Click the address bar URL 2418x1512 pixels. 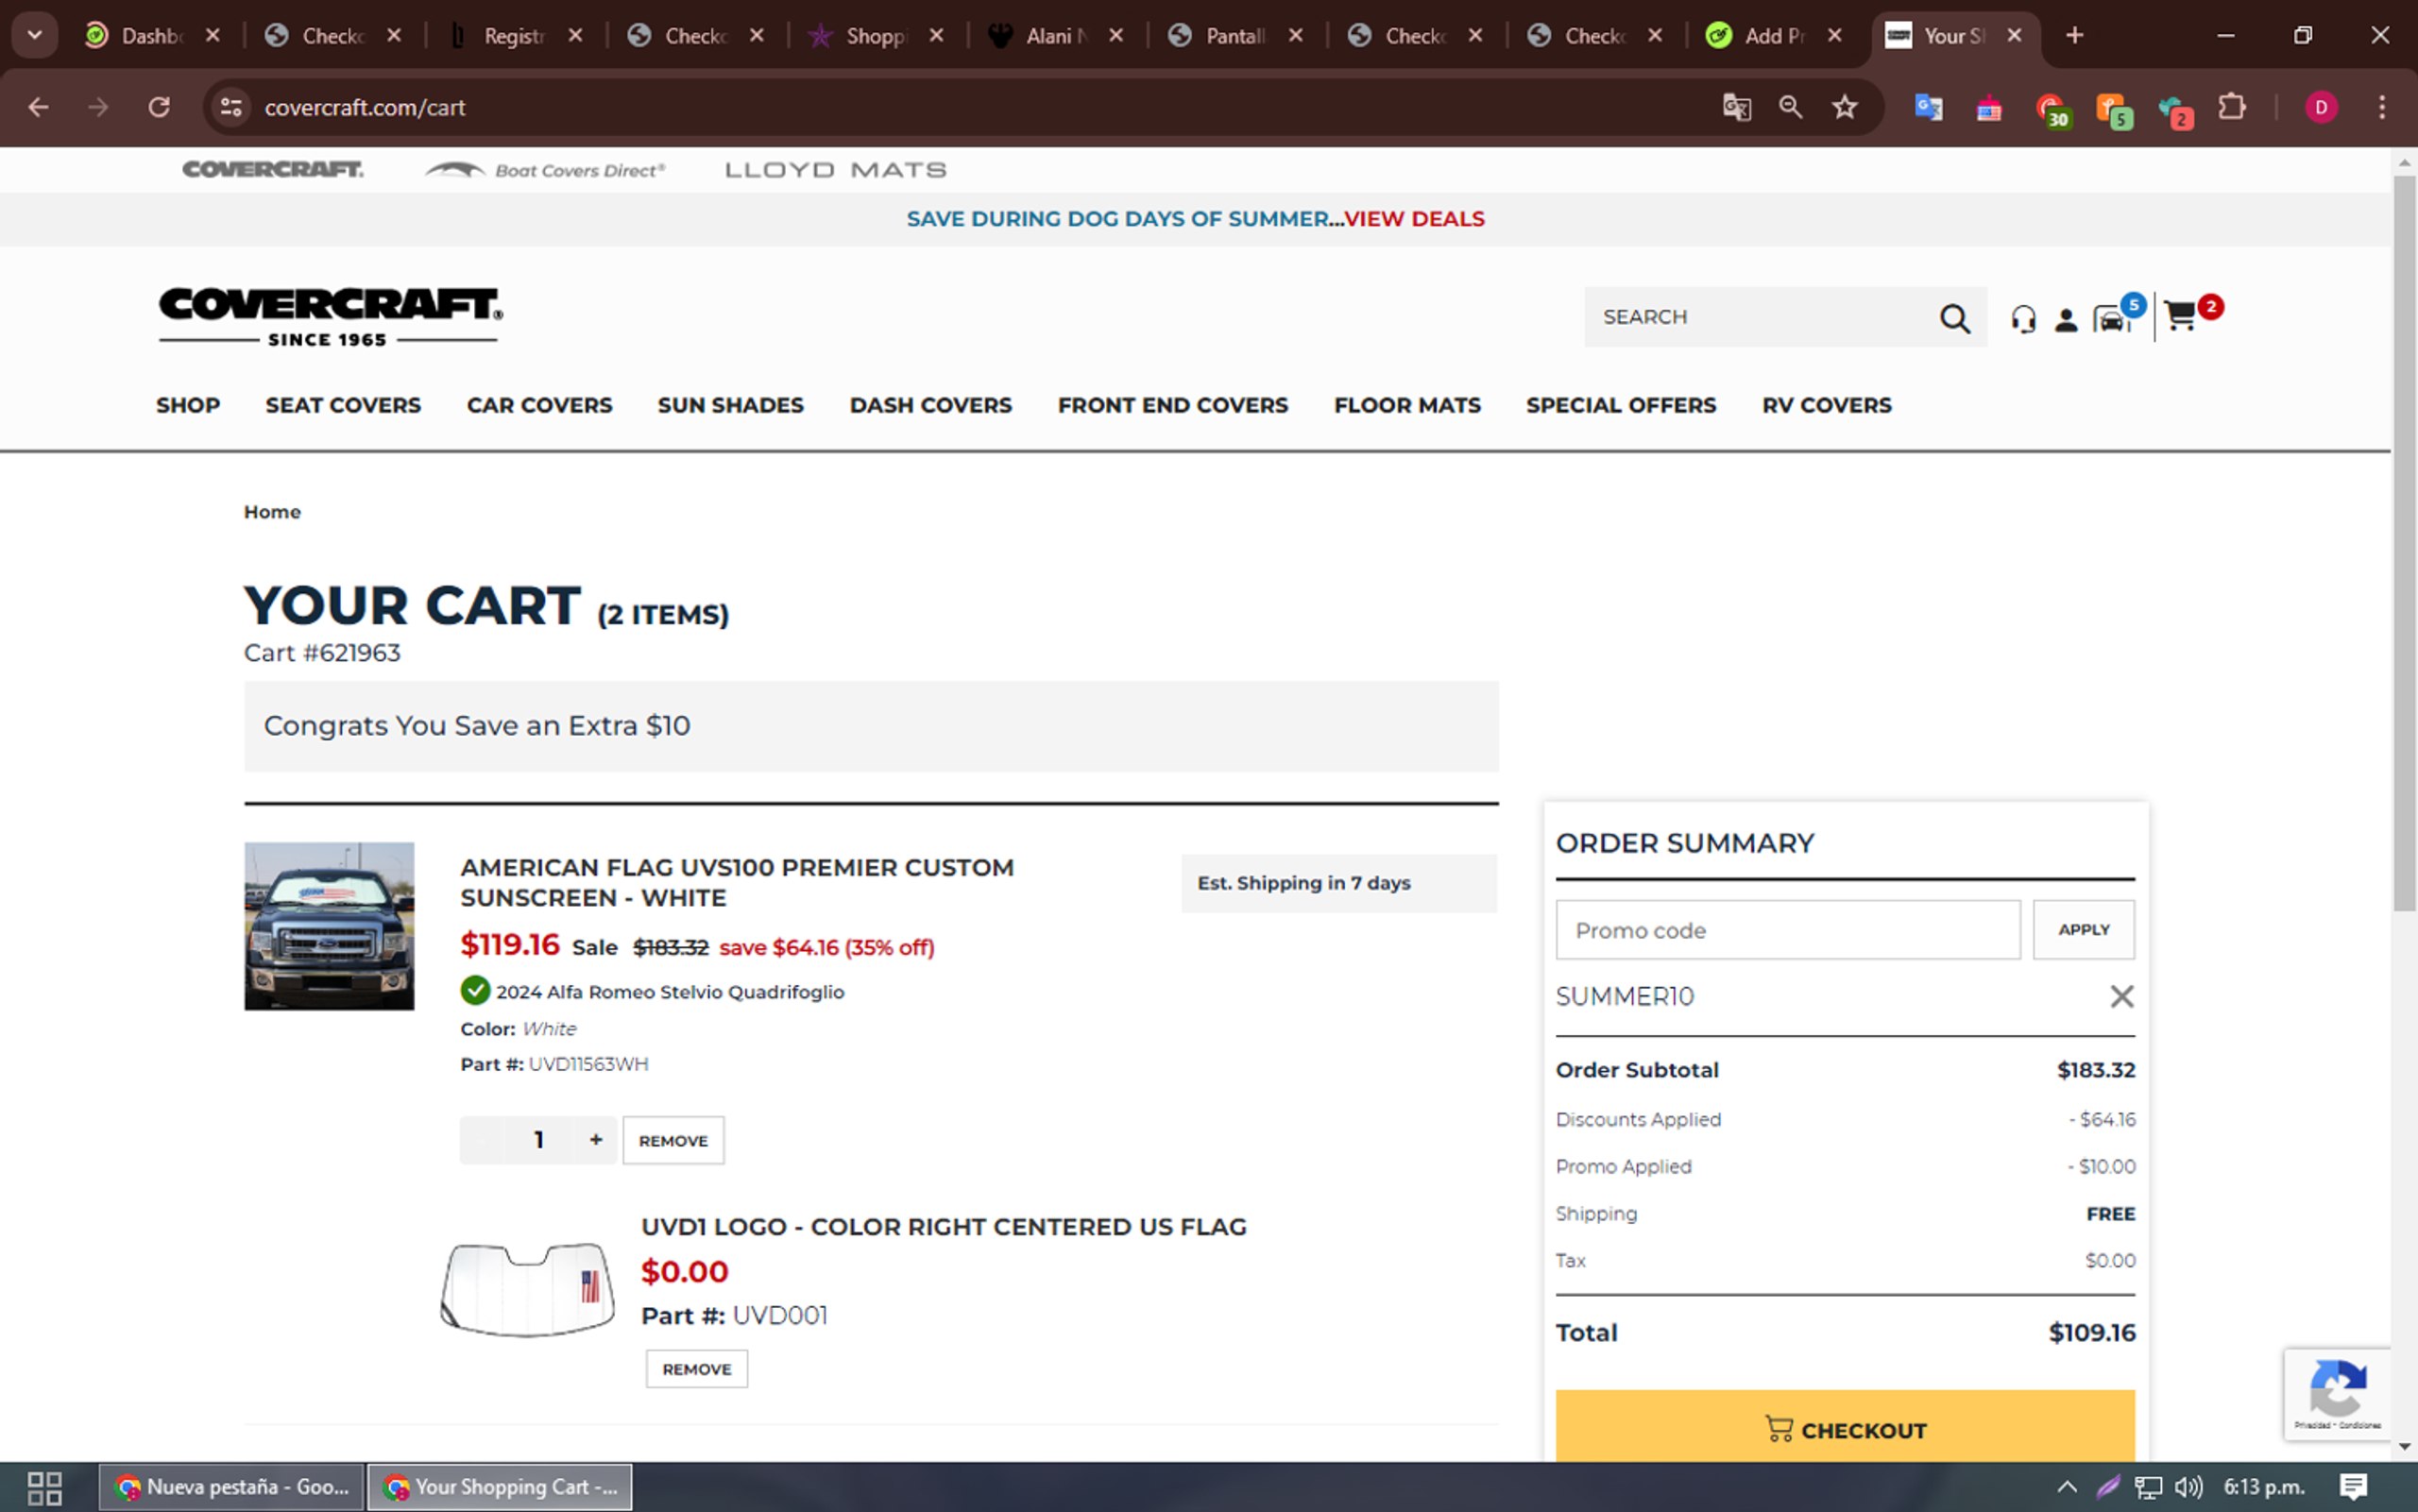(x=365, y=107)
